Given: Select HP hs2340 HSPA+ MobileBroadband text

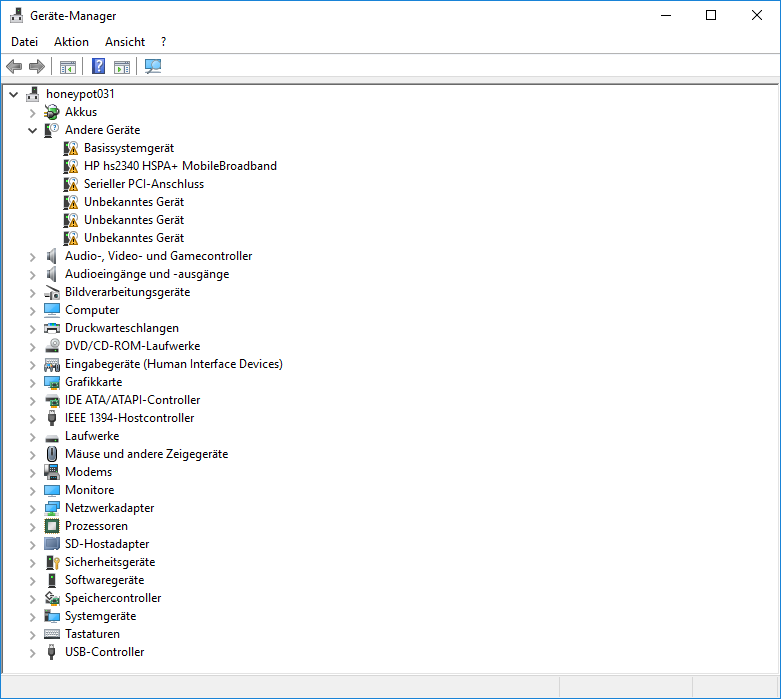Looking at the screenshot, I should (x=180, y=166).
